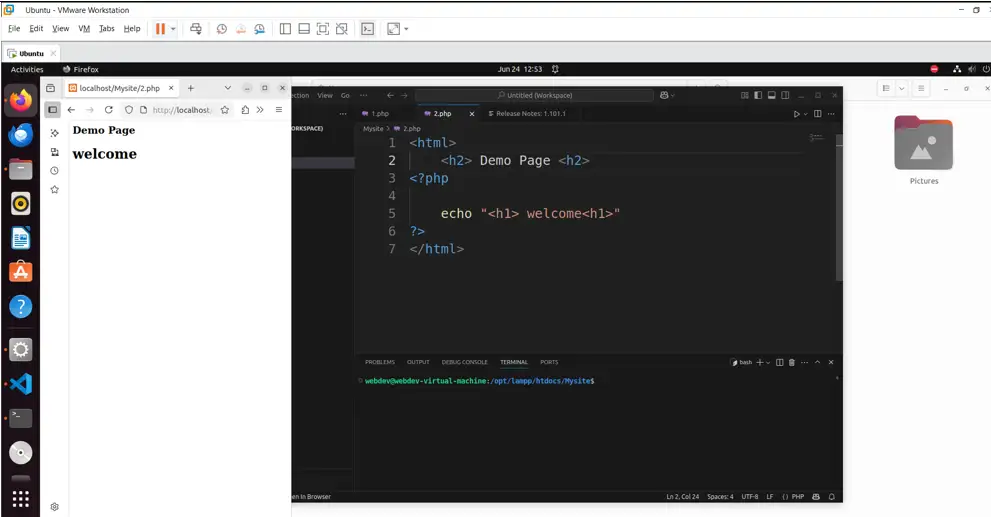Bookmark the page with the star icon
Image resolution: width=991 pixels, height=517 pixels.
pyautogui.click(x=225, y=110)
